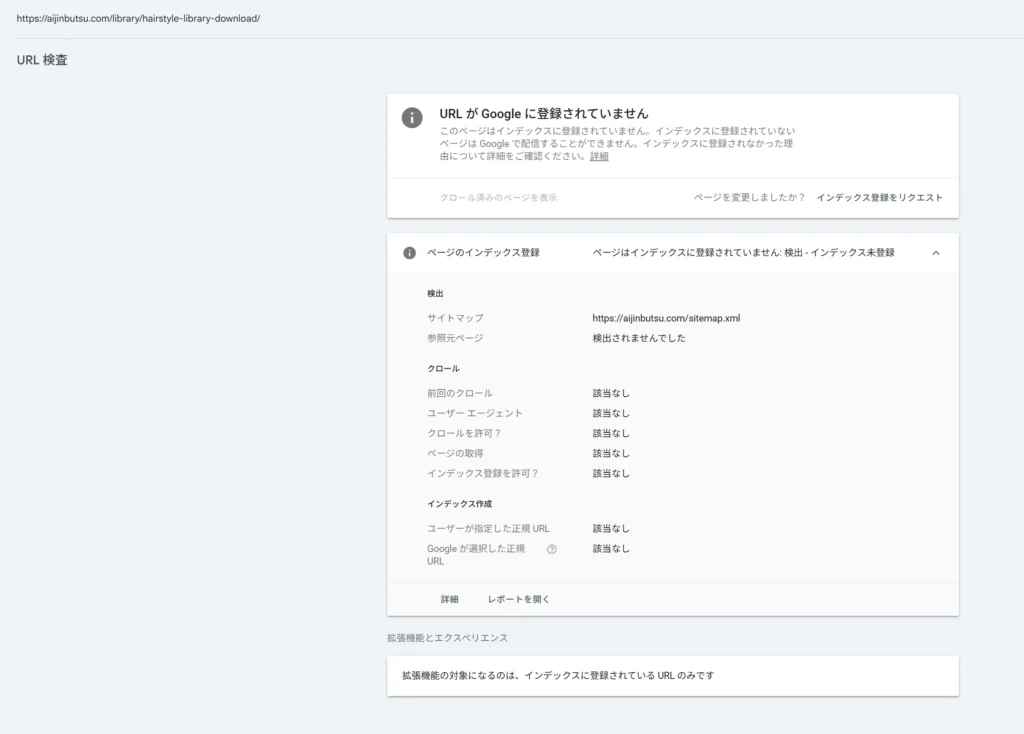Click インデックス登録をリクエスト
Screen dimensions: 1024x734
tap(879, 197)
